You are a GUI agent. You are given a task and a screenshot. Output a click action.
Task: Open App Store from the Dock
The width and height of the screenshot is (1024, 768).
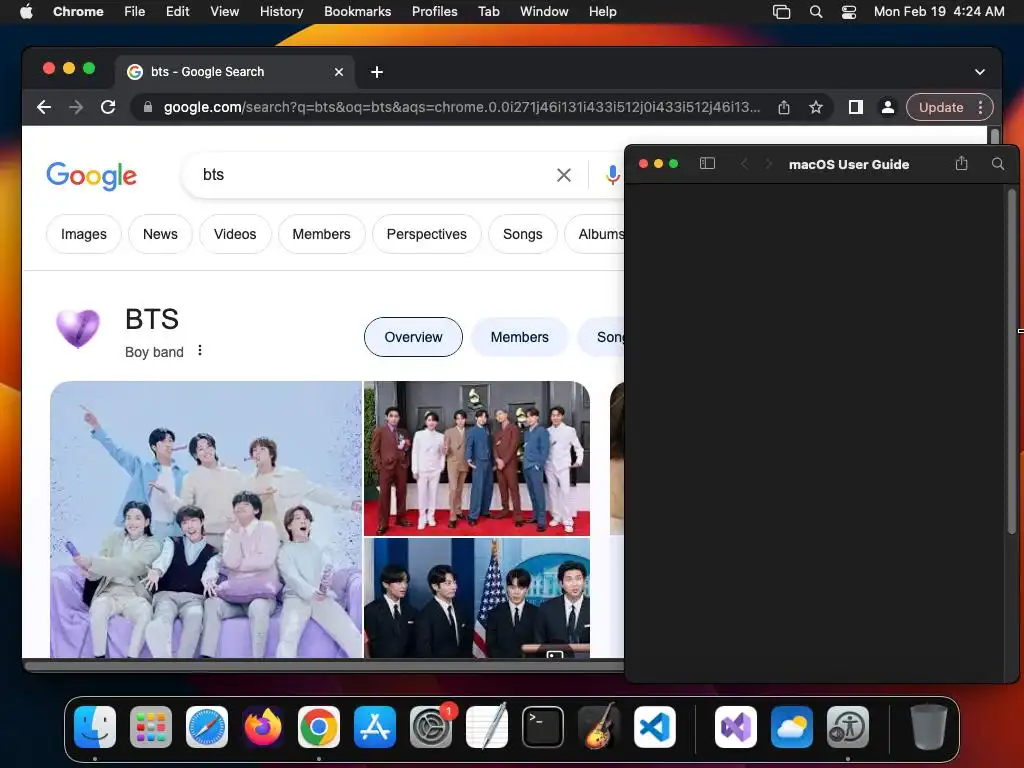click(x=375, y=726)
